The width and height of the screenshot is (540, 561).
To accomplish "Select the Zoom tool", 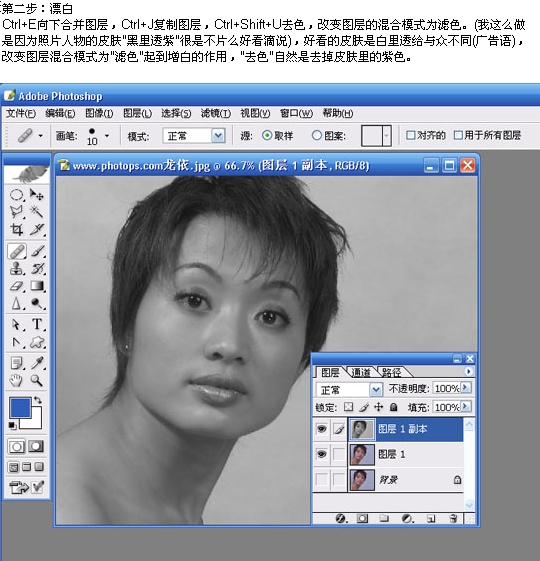I will click(36, 380).
